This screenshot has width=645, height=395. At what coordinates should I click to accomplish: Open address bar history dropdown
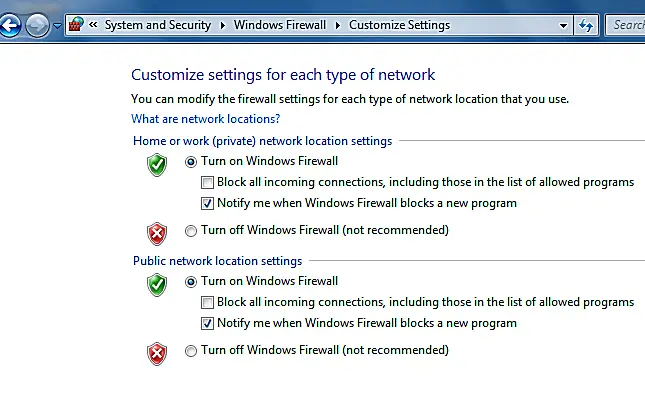pyautogui.click(x=563, y=26)
